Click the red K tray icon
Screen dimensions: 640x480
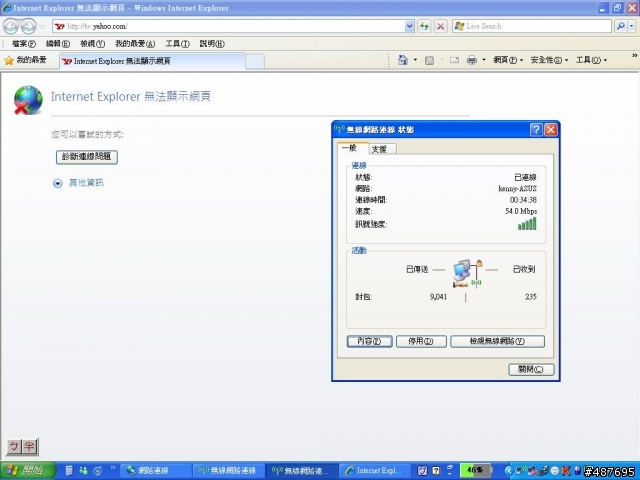tap(566, 471)
